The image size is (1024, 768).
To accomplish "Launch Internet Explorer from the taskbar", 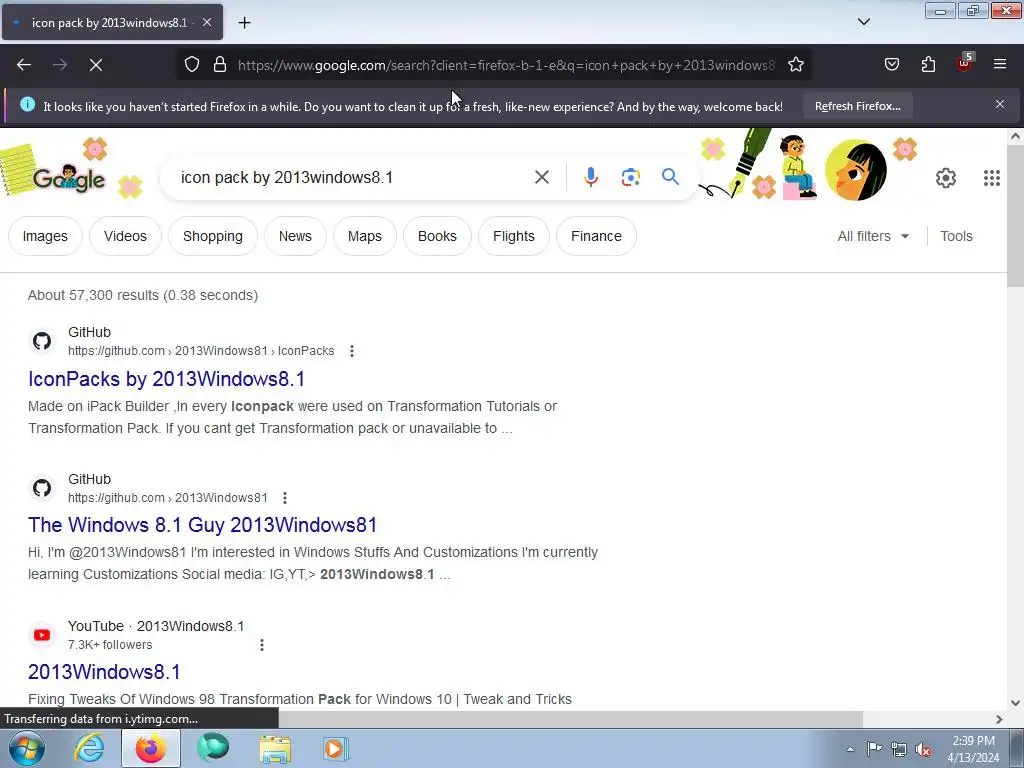I will (89, 748).
